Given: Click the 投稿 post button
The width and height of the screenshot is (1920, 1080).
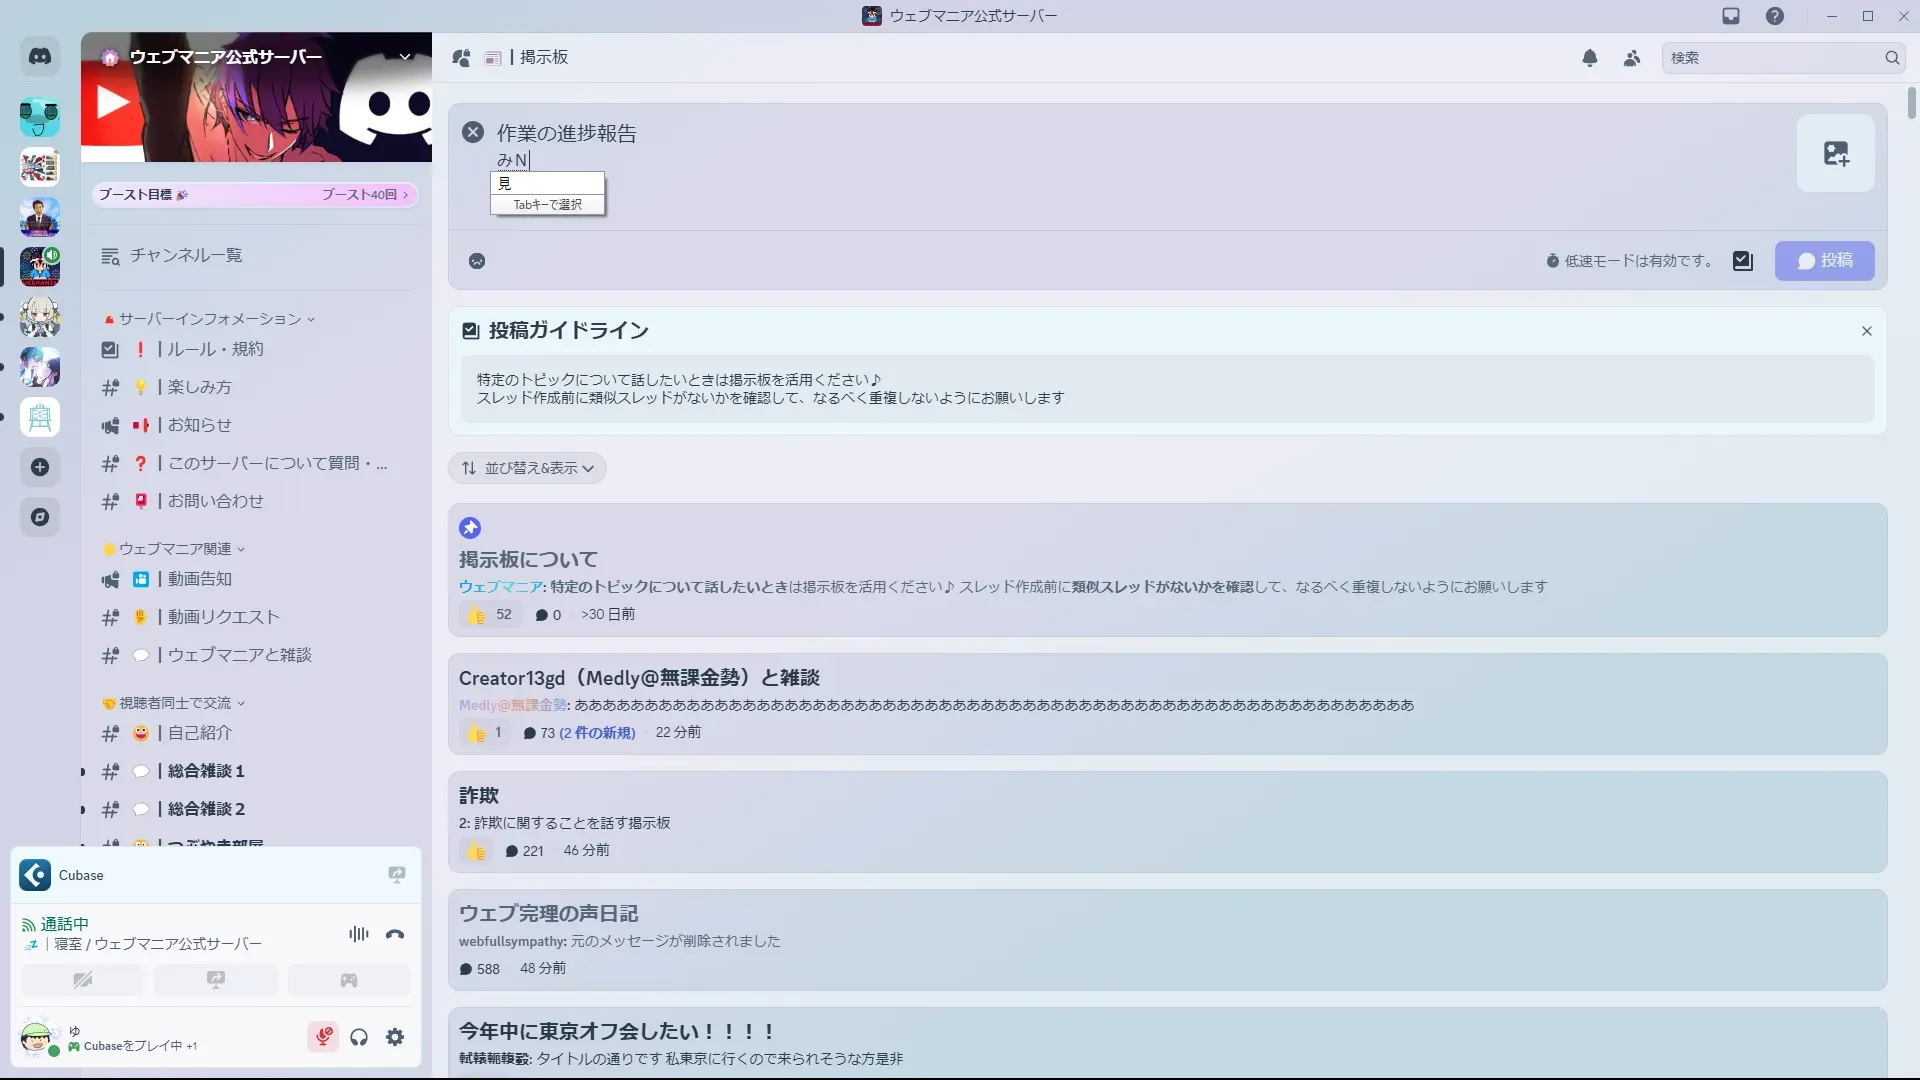Looking at the screenshot, I should 1824,261.
